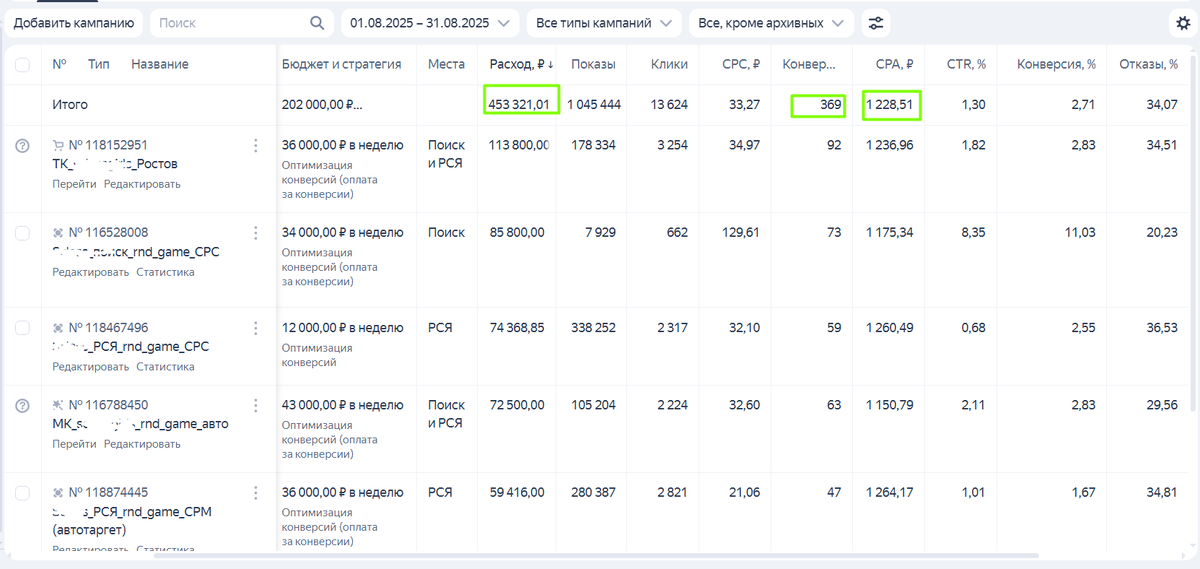The width and height of the screenshot is (1200, 569).
Task: Click the type icon of campaign 116788450
Action: click(58, 405)
